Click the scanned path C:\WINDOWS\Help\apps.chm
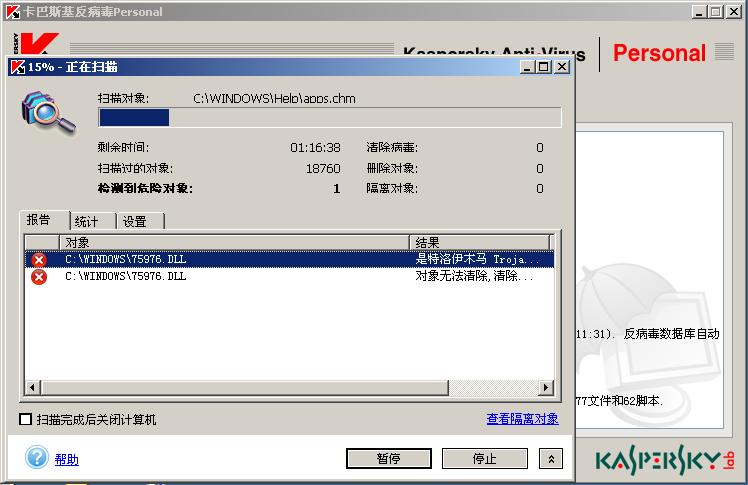This screenshot has height=485, width=748. [x=274, y=99]
